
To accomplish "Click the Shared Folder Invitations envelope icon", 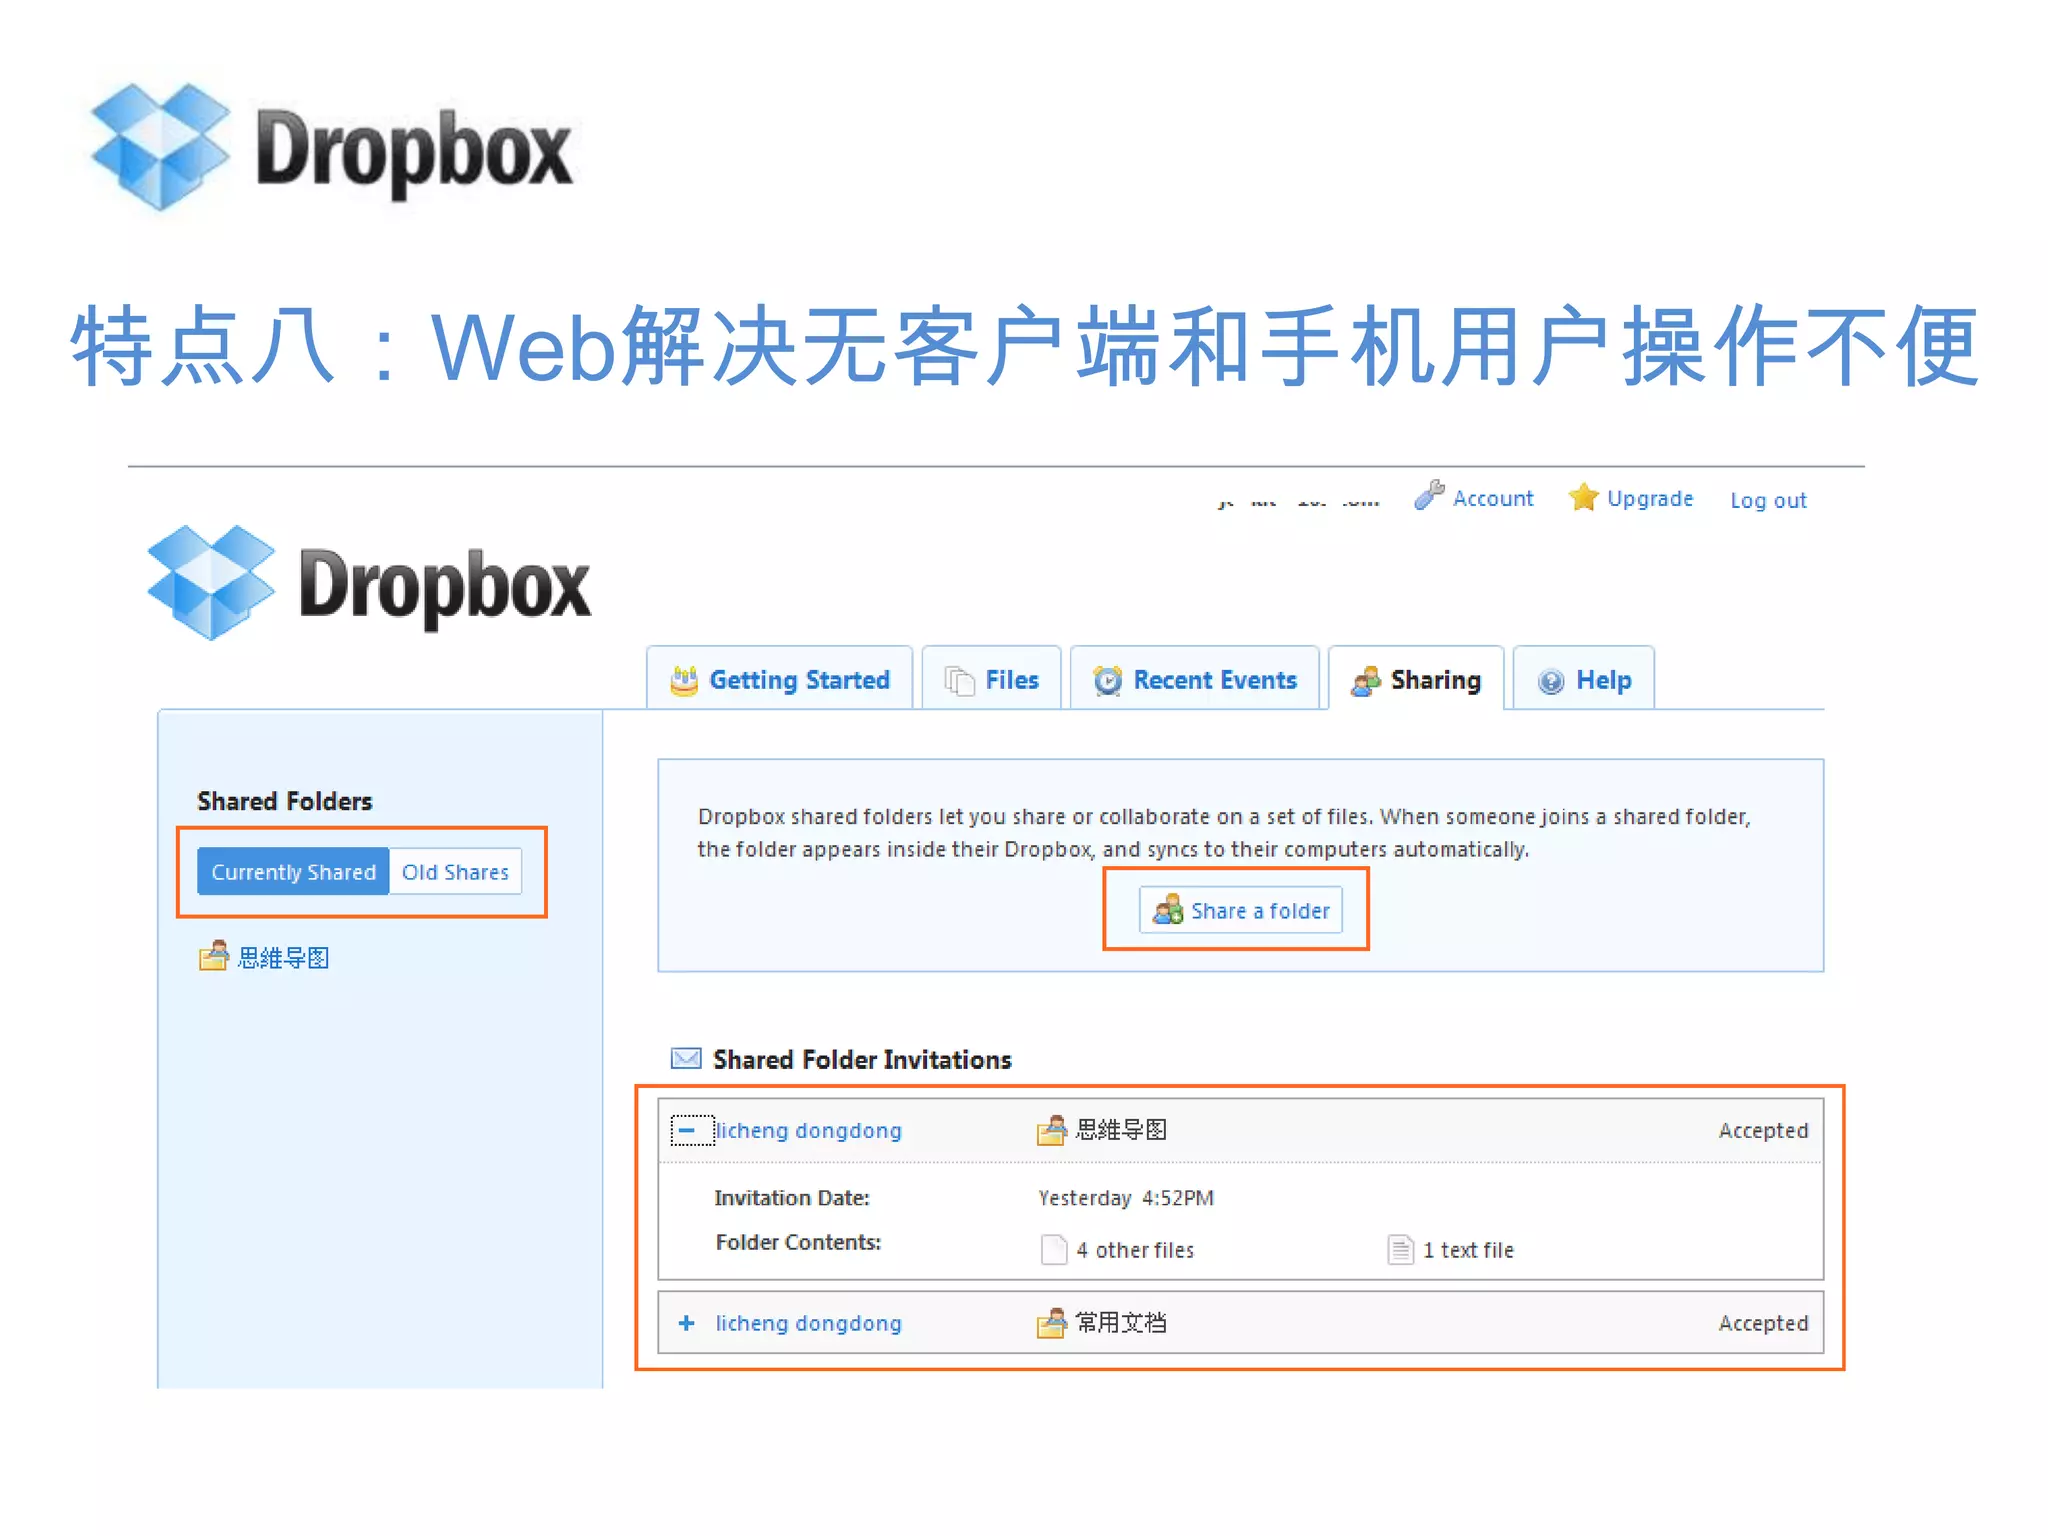I will click(x=686, y=1059).
